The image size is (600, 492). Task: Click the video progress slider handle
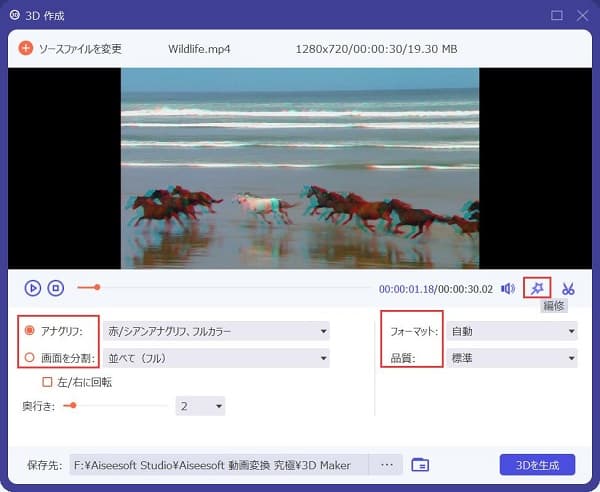tap(97, 287)
